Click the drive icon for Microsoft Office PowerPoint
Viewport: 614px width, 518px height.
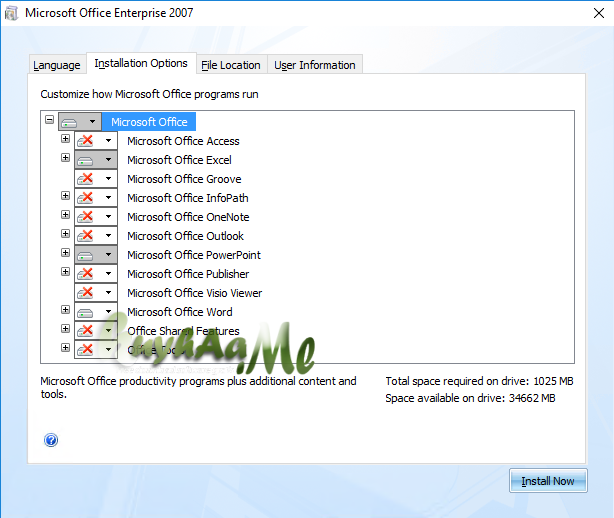[85, 256]
